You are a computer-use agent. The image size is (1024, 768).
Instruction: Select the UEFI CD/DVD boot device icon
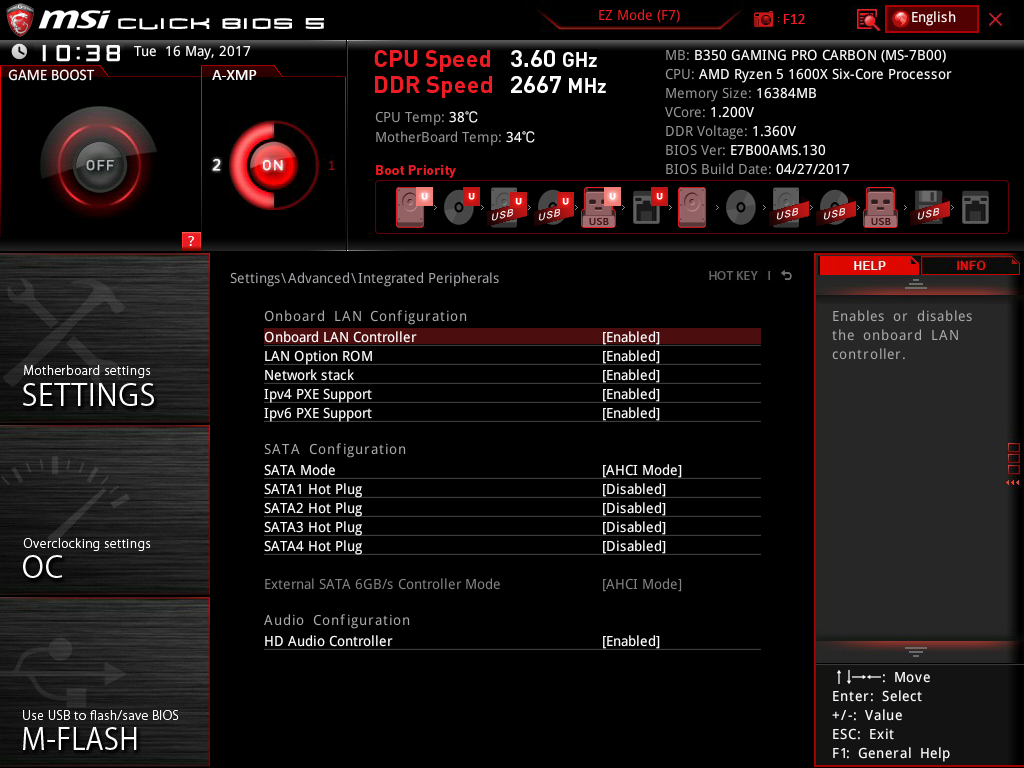(461, 208)
